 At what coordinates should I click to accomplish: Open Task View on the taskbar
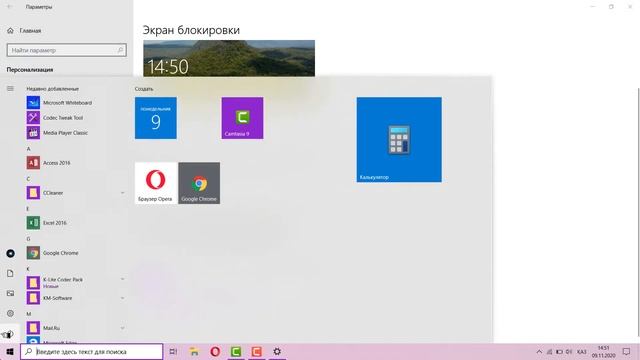[x=173, y=351]
